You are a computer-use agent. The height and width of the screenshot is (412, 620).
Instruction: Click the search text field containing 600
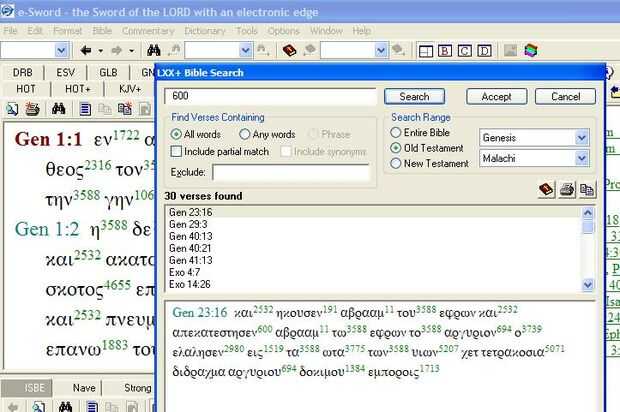pos(270,96)
